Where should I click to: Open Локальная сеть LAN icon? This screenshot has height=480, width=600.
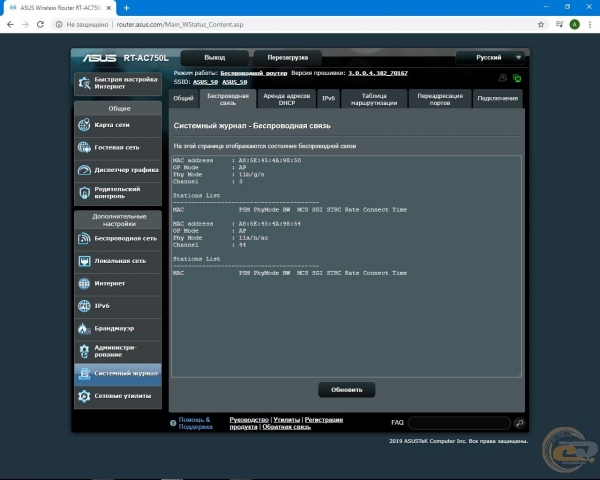click(x=84, y=261)
